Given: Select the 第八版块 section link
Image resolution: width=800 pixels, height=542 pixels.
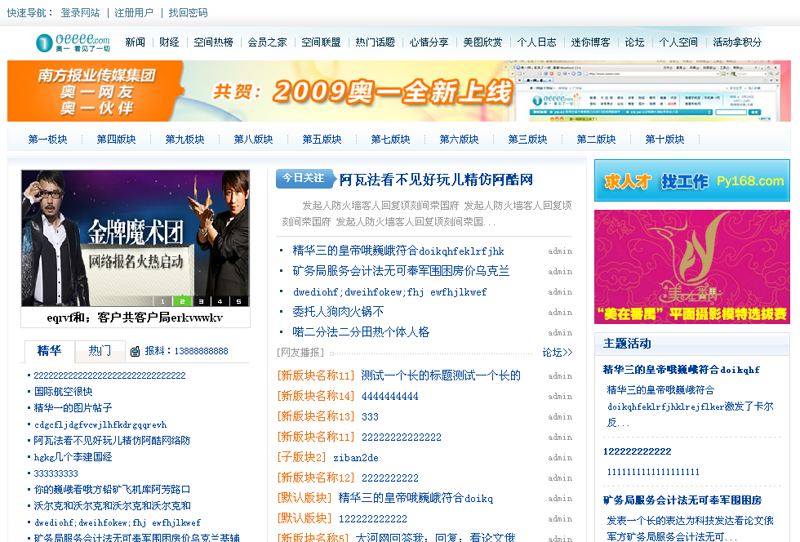Looking at the screenshot, I should pyautogui.click(x=254, y=139).
